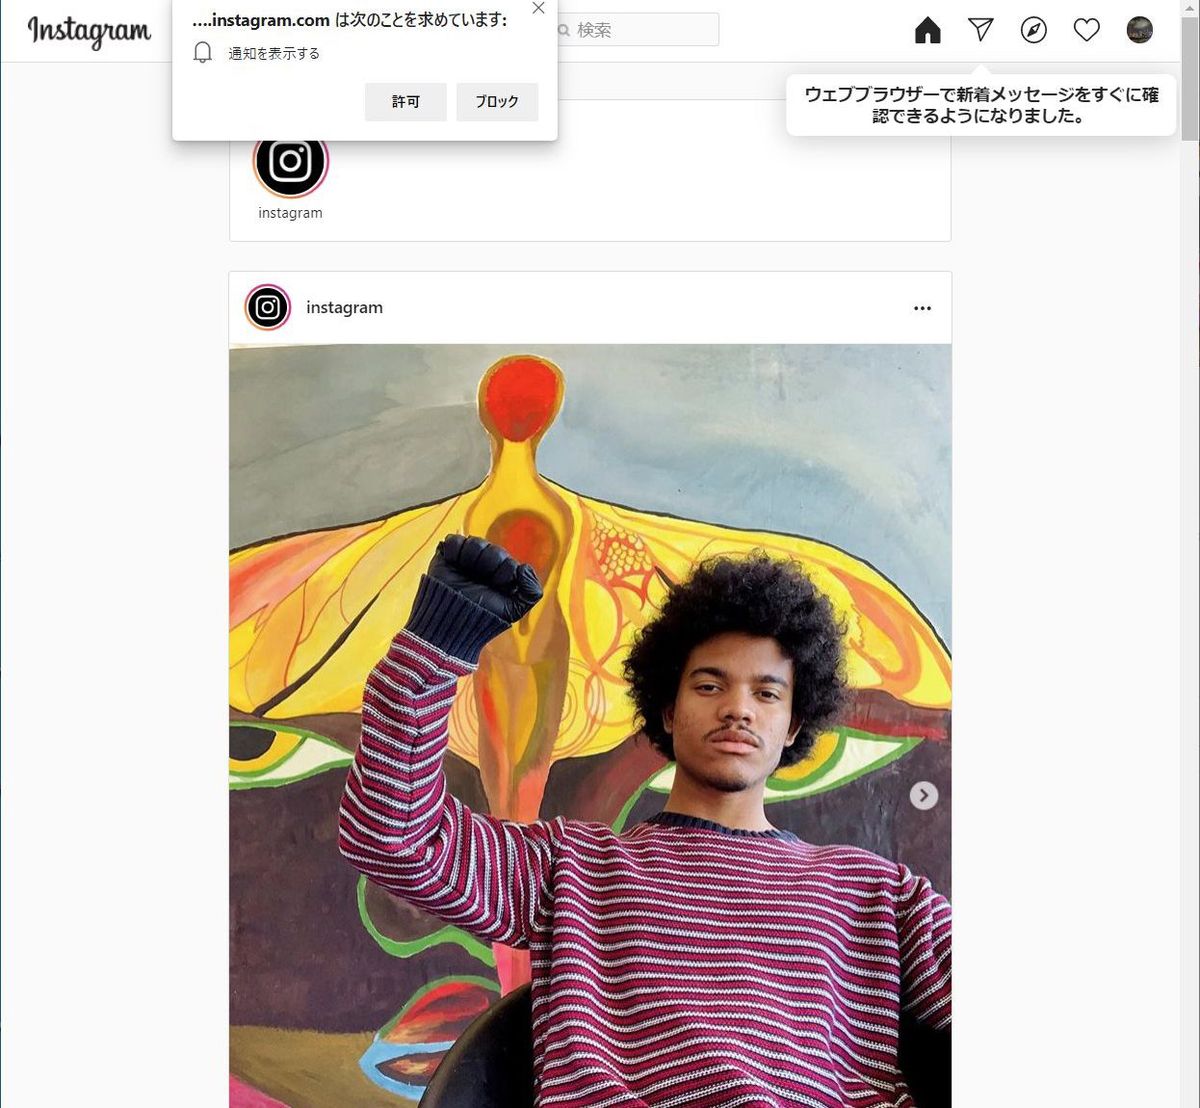Close the notification permission prompt
Screen dimensions: 1200x1108
click(538, 9)
